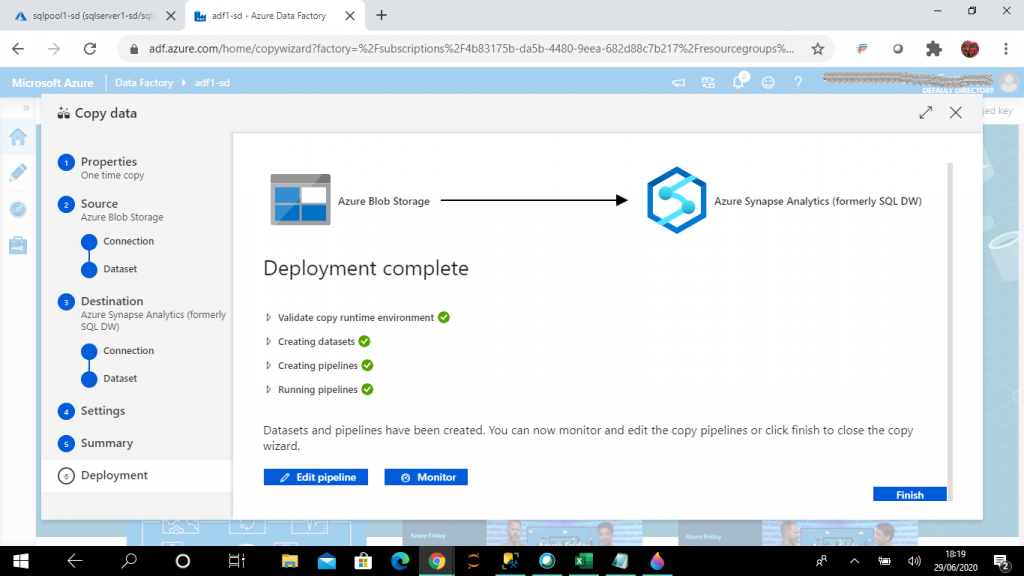Open the help question mark icon
The width and height of the screenshot is (1024, 576).
point(798,82)
